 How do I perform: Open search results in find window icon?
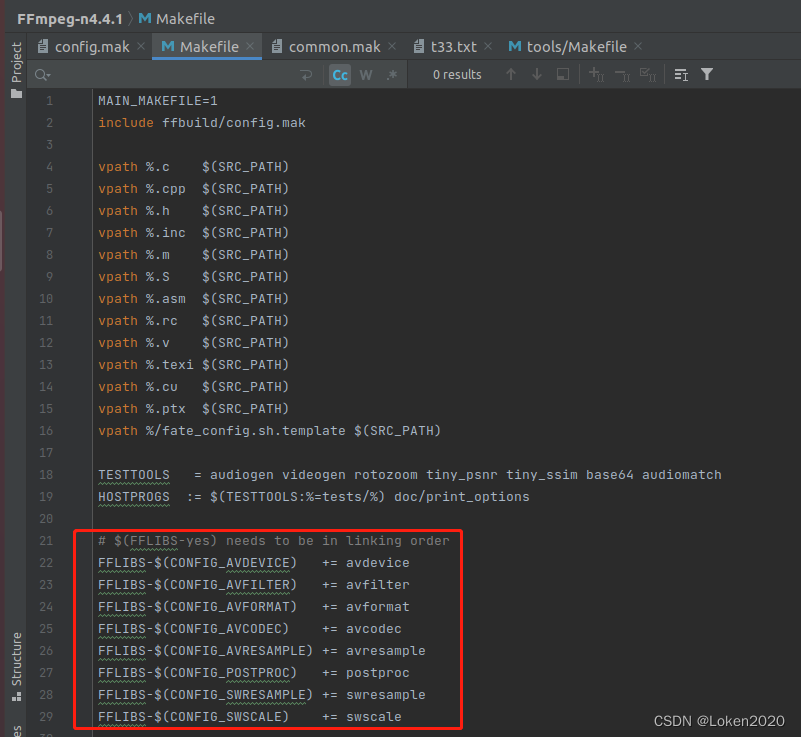pyautogui.click(x=563, y=75)
